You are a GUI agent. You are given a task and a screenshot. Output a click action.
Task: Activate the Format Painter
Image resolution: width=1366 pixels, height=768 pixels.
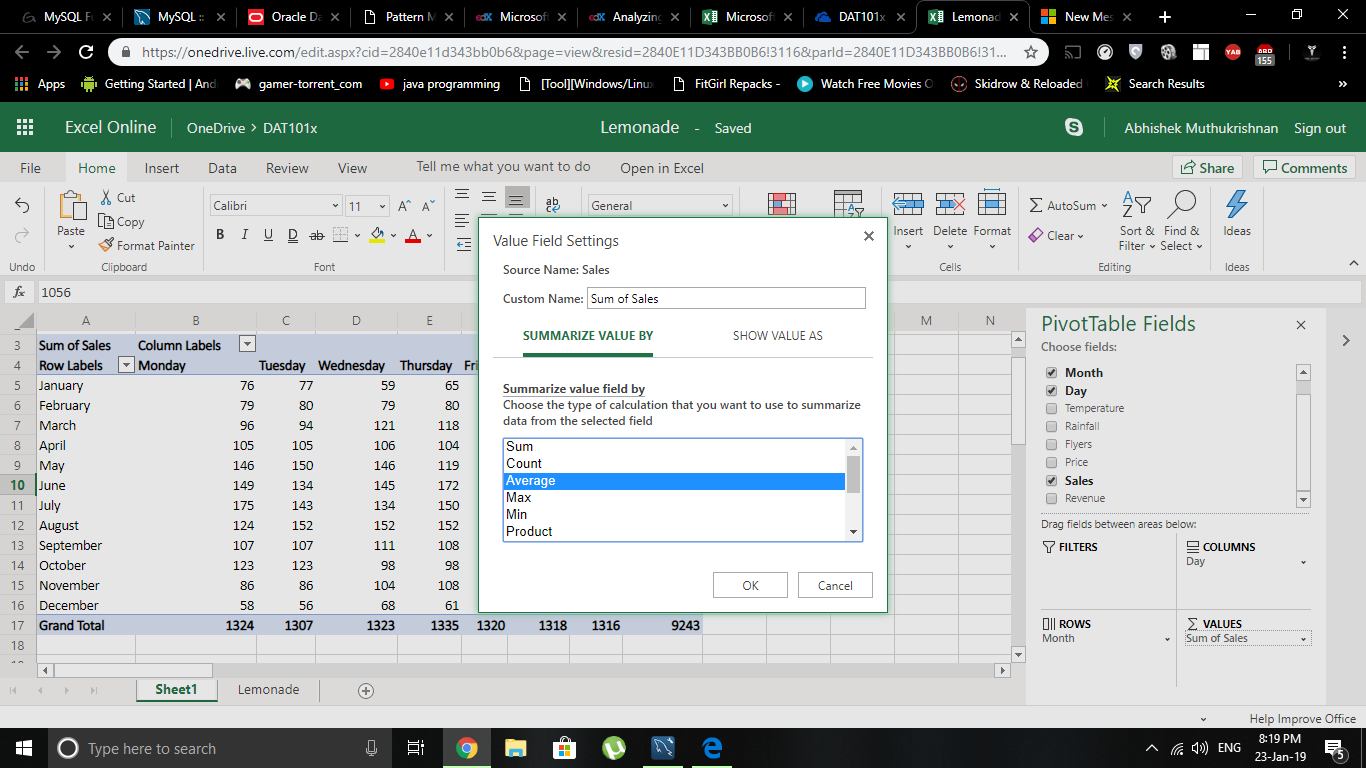[x=146, y=245]
